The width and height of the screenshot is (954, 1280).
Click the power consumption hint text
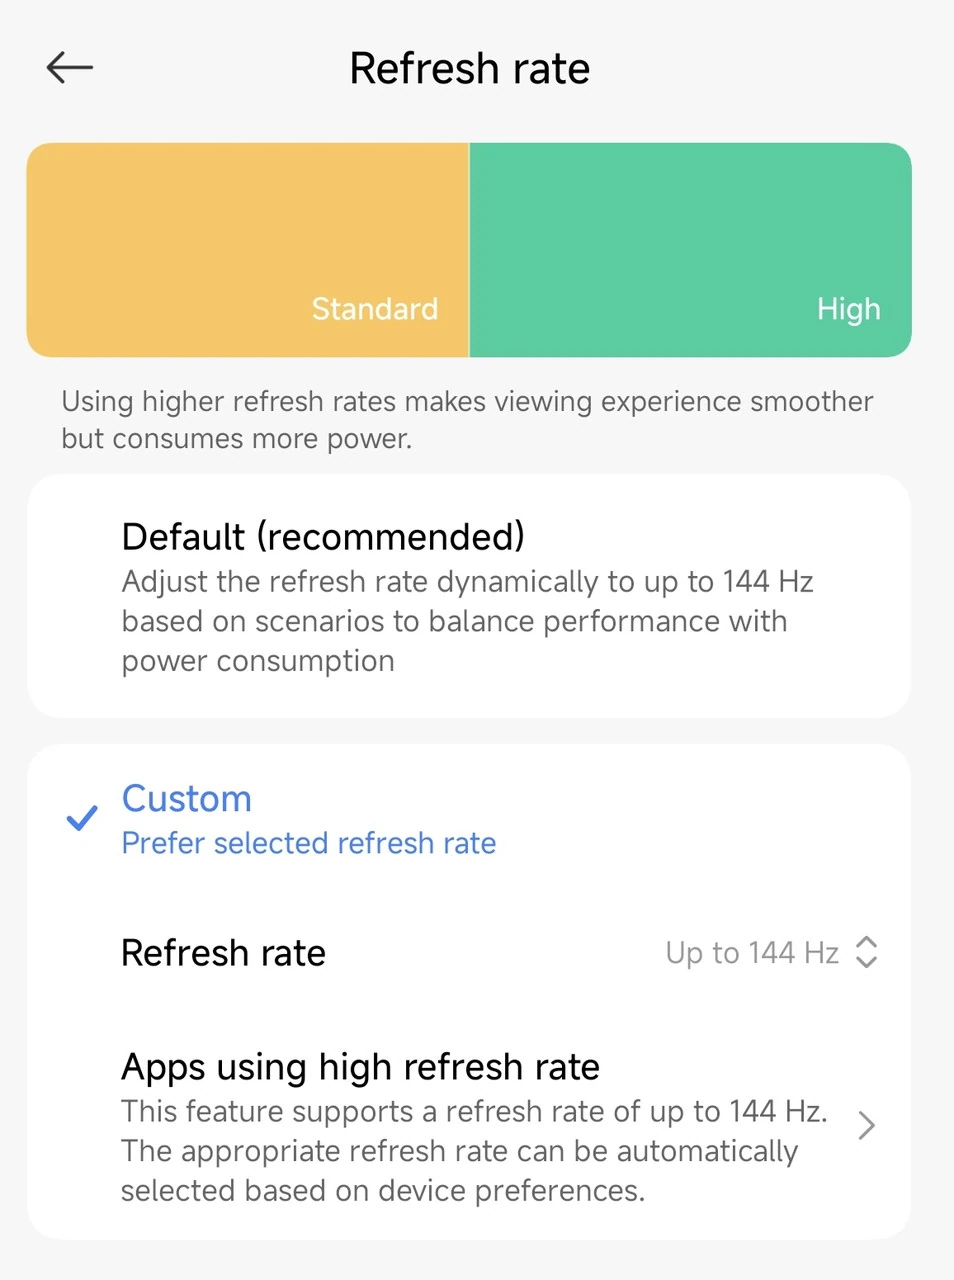click(x=466, y=420)
